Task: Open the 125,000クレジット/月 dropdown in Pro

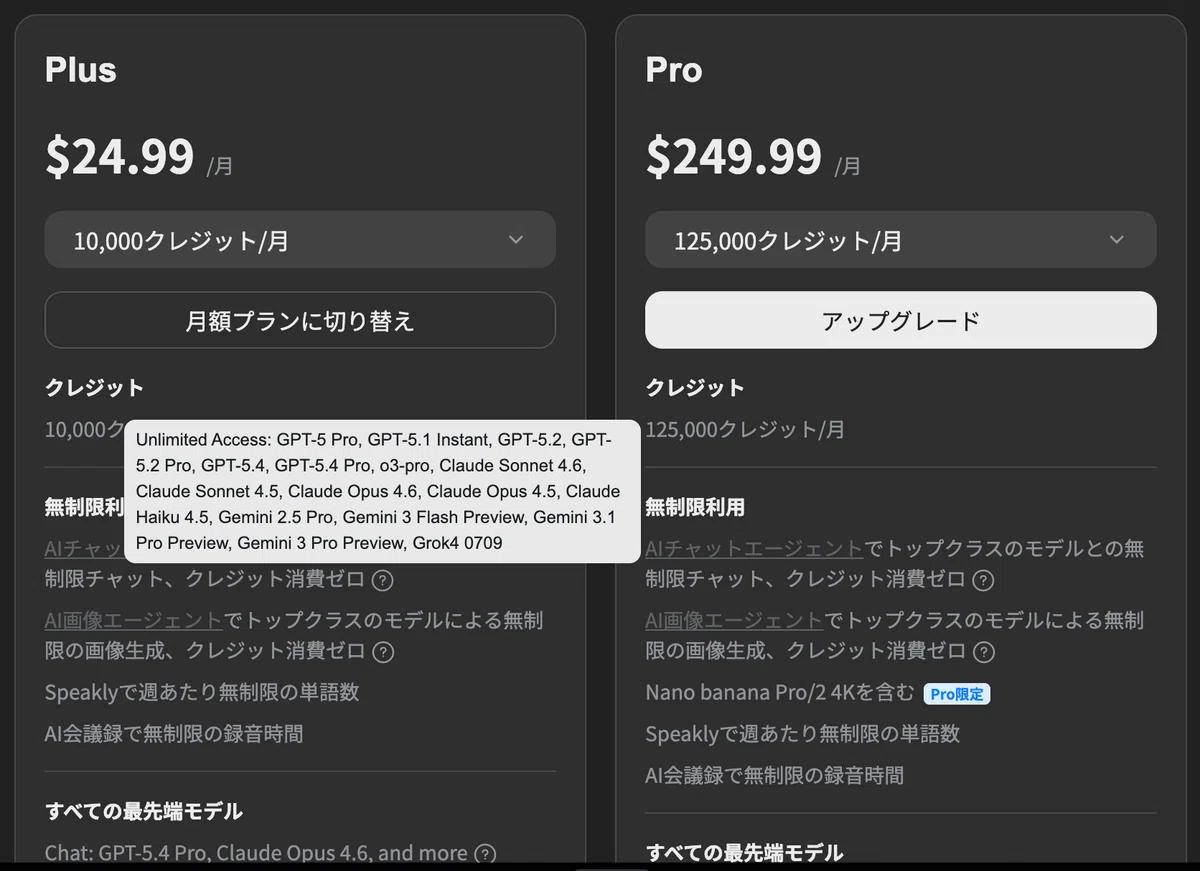Action: 901,239
